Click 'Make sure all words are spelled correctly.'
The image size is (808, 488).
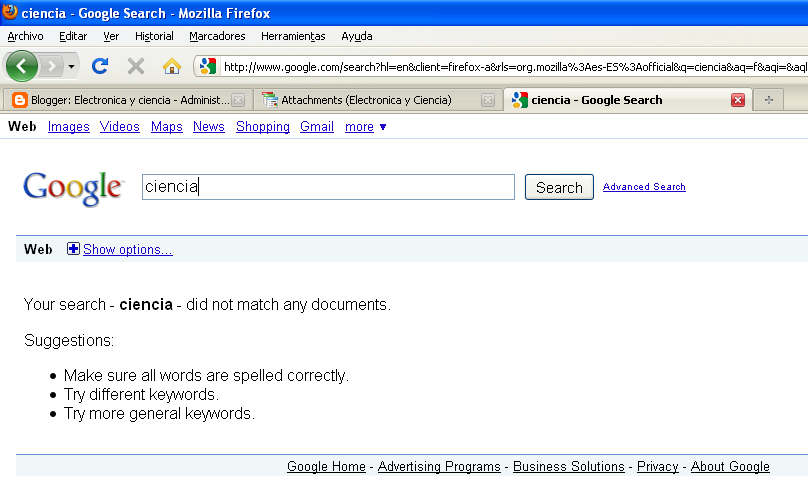click(206, 376)
